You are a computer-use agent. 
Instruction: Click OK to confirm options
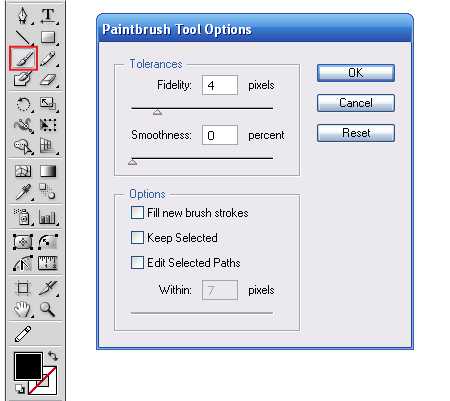[x=356, y=73]
